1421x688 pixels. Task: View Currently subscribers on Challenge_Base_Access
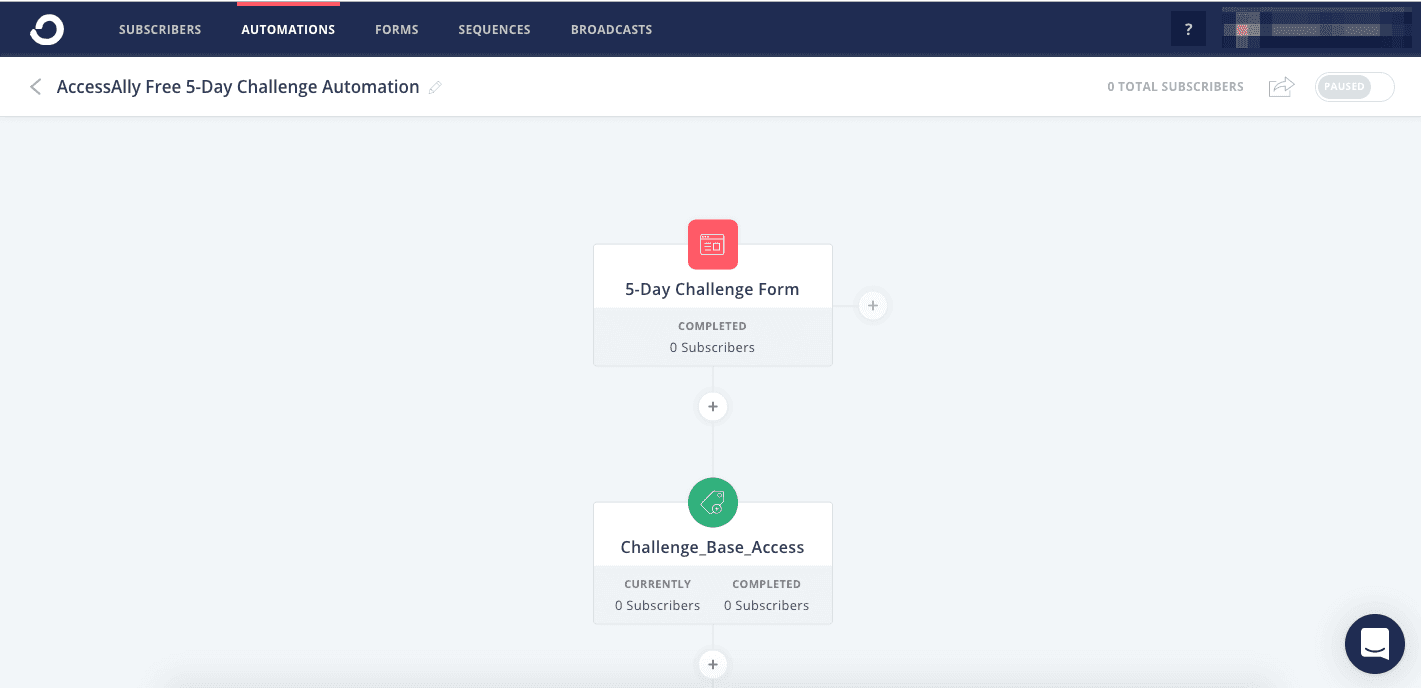pyautogui.click(x=657, y=595)
